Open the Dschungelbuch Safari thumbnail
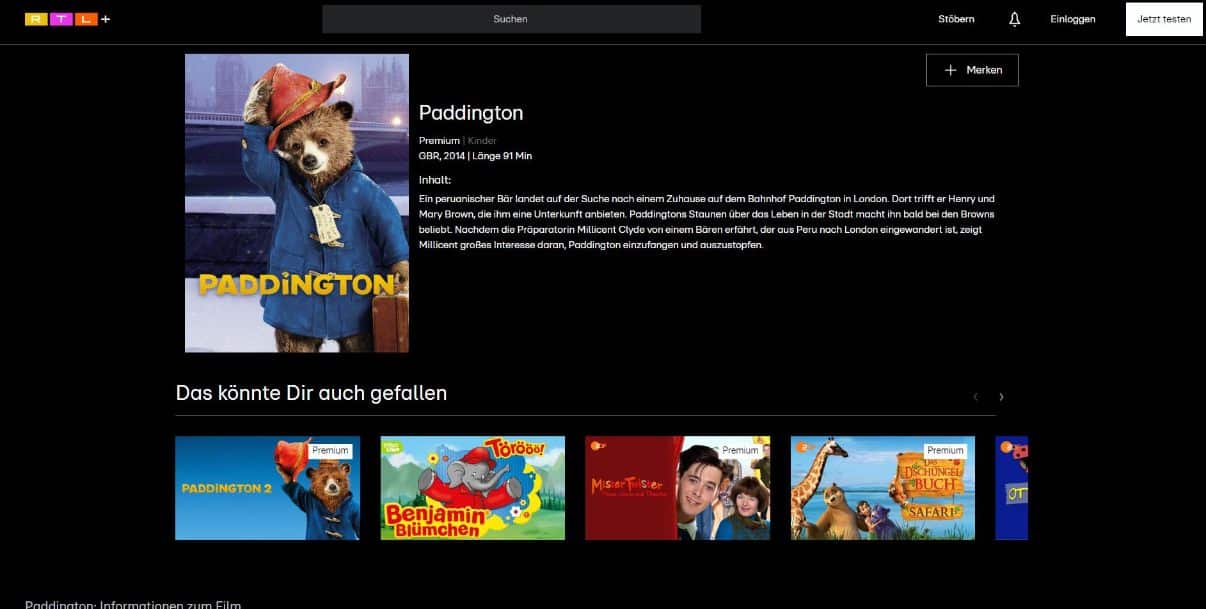The image size is (1206, 609). pos(883,488)
